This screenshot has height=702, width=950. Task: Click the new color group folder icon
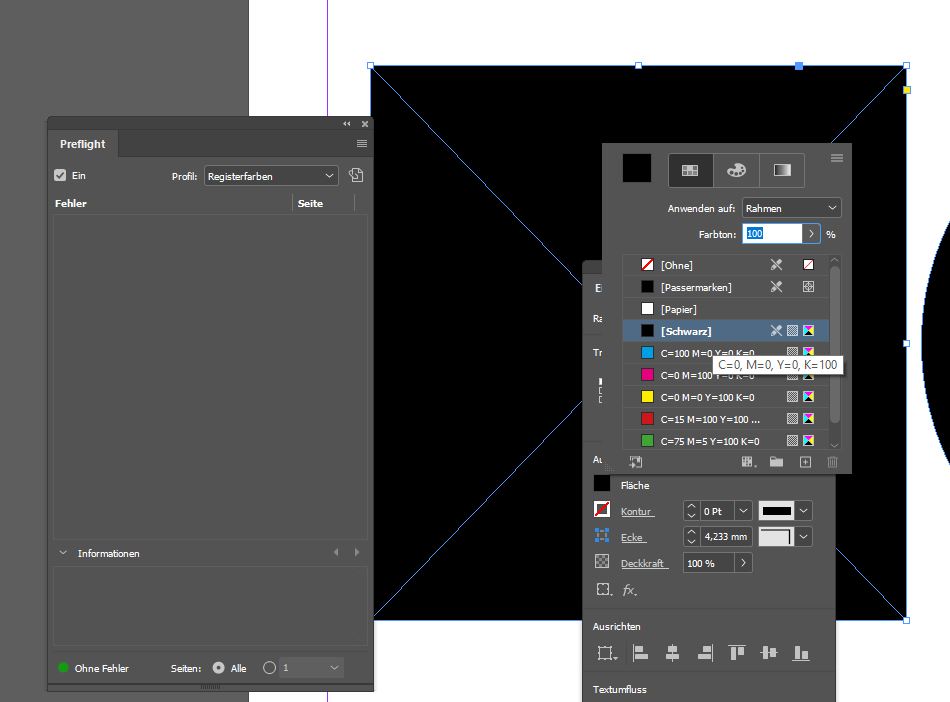click(x=776, y=462)
